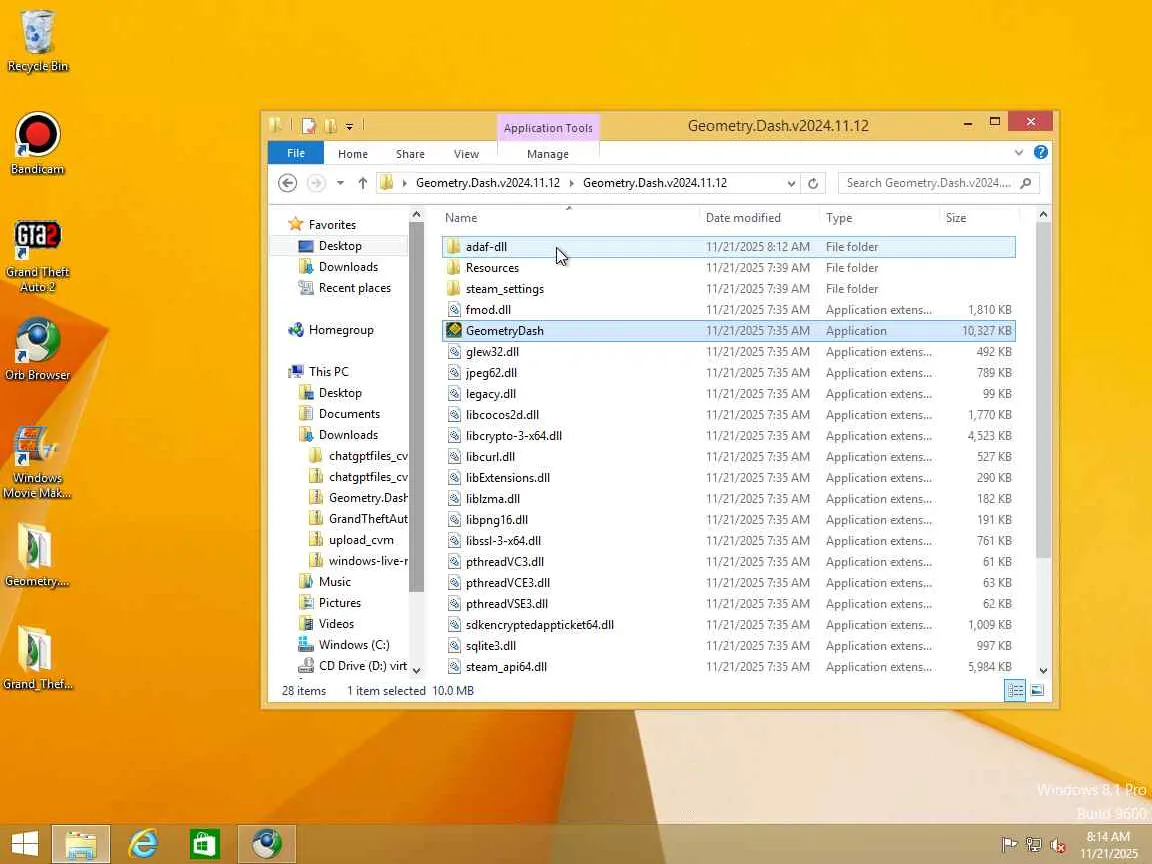Switch to Details view layout button
Image resolution: width=1152 pixels, height=864 pixels.
(x=1015, y=690)
